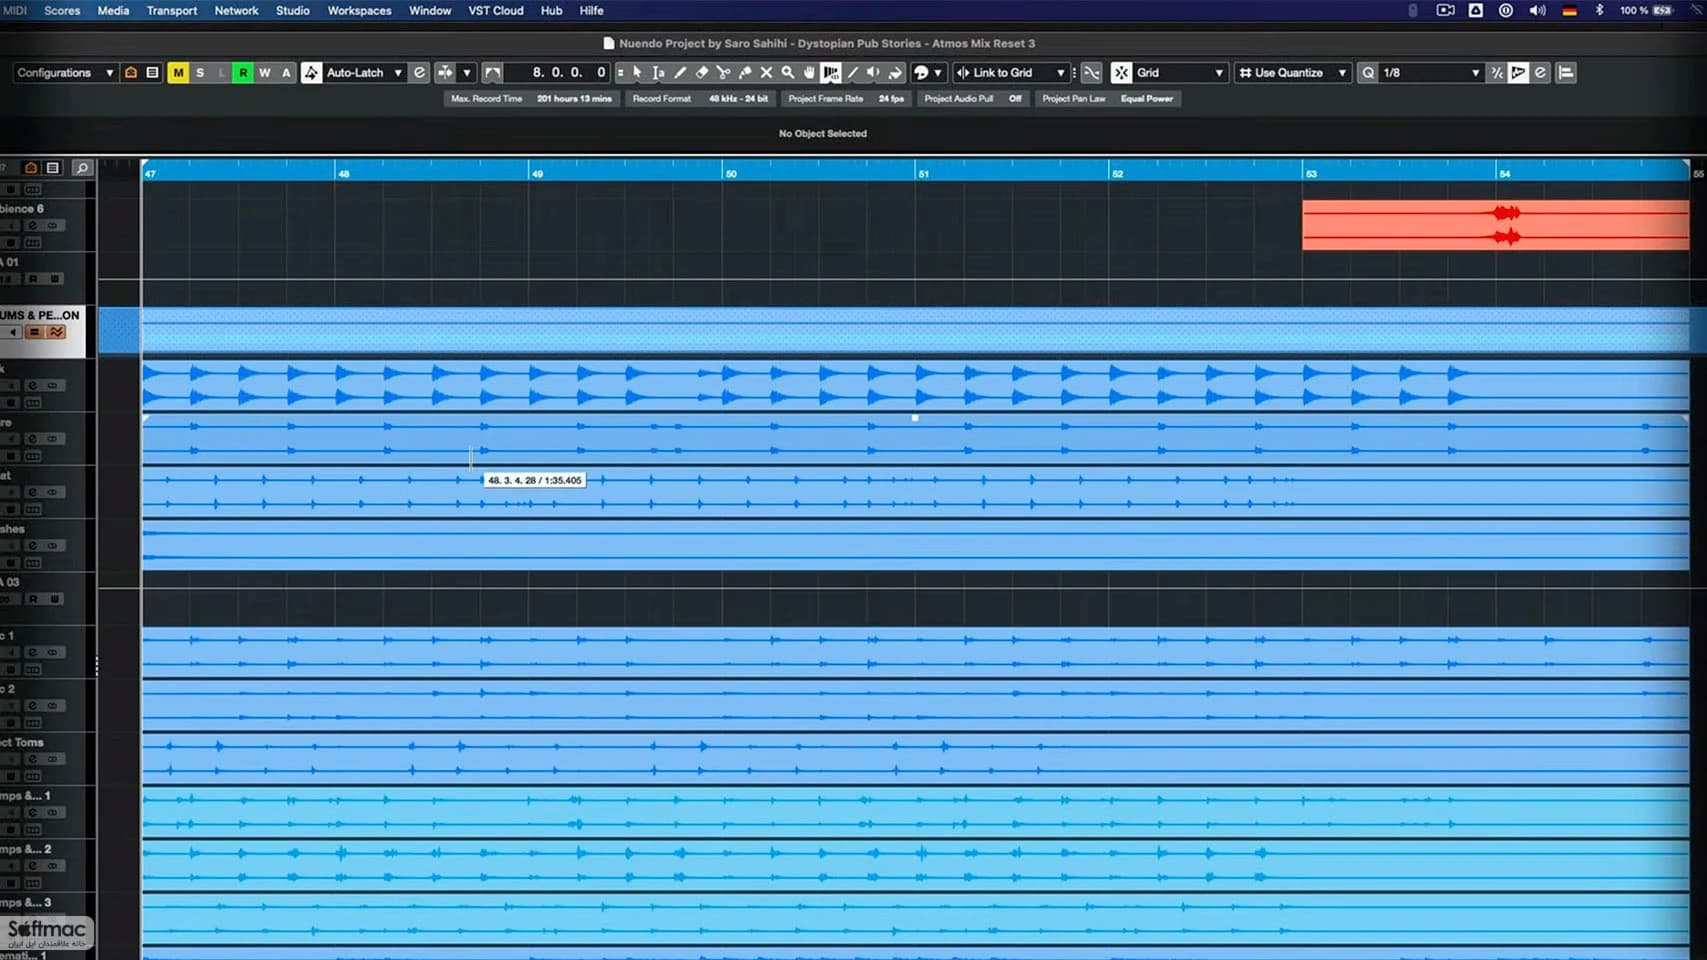The image size is (1707, 960).
Task: Click the Quantize Q icon
Action: coord(1368,73)
